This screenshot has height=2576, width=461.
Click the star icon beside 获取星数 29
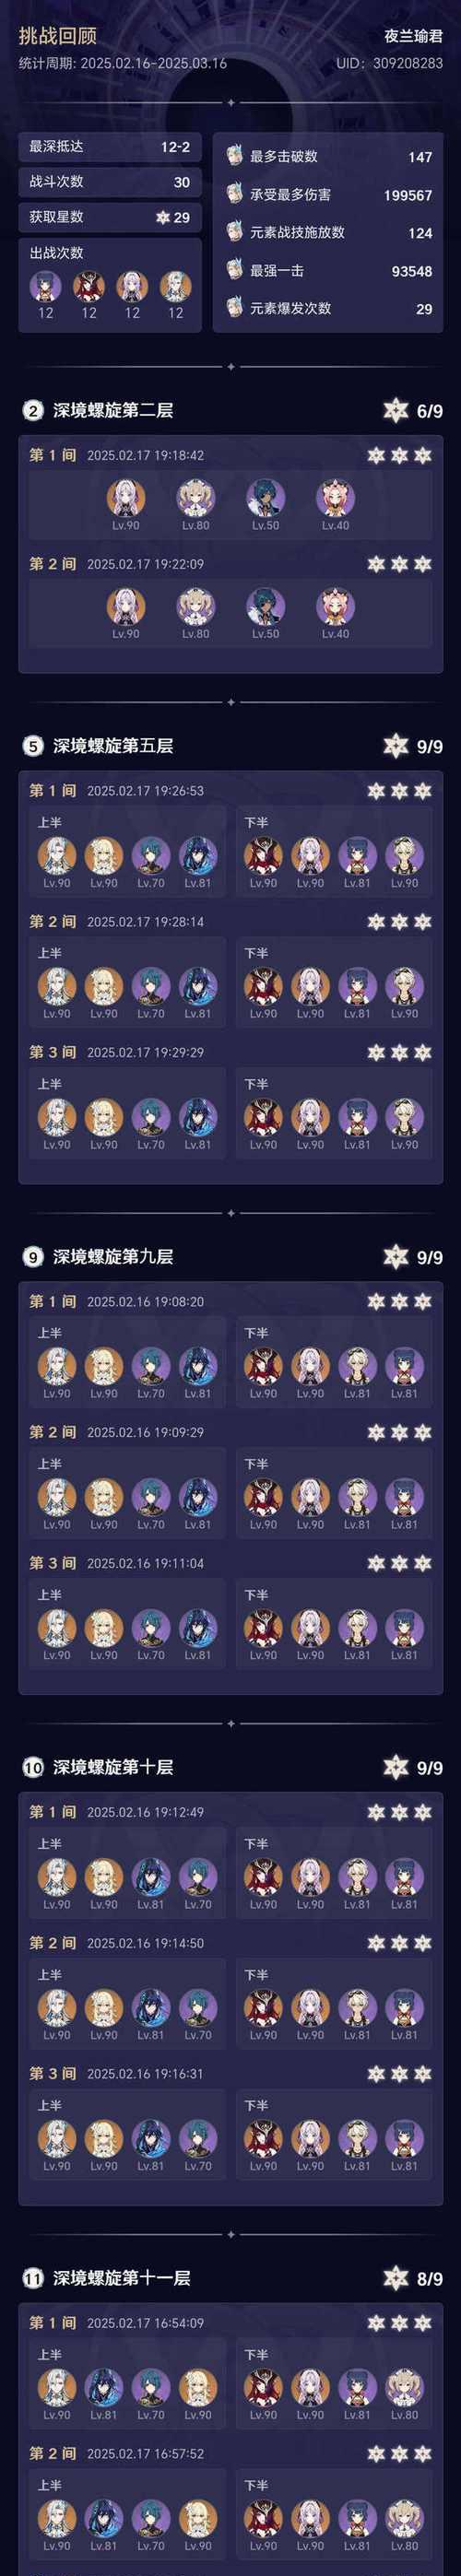click(163, 217)
